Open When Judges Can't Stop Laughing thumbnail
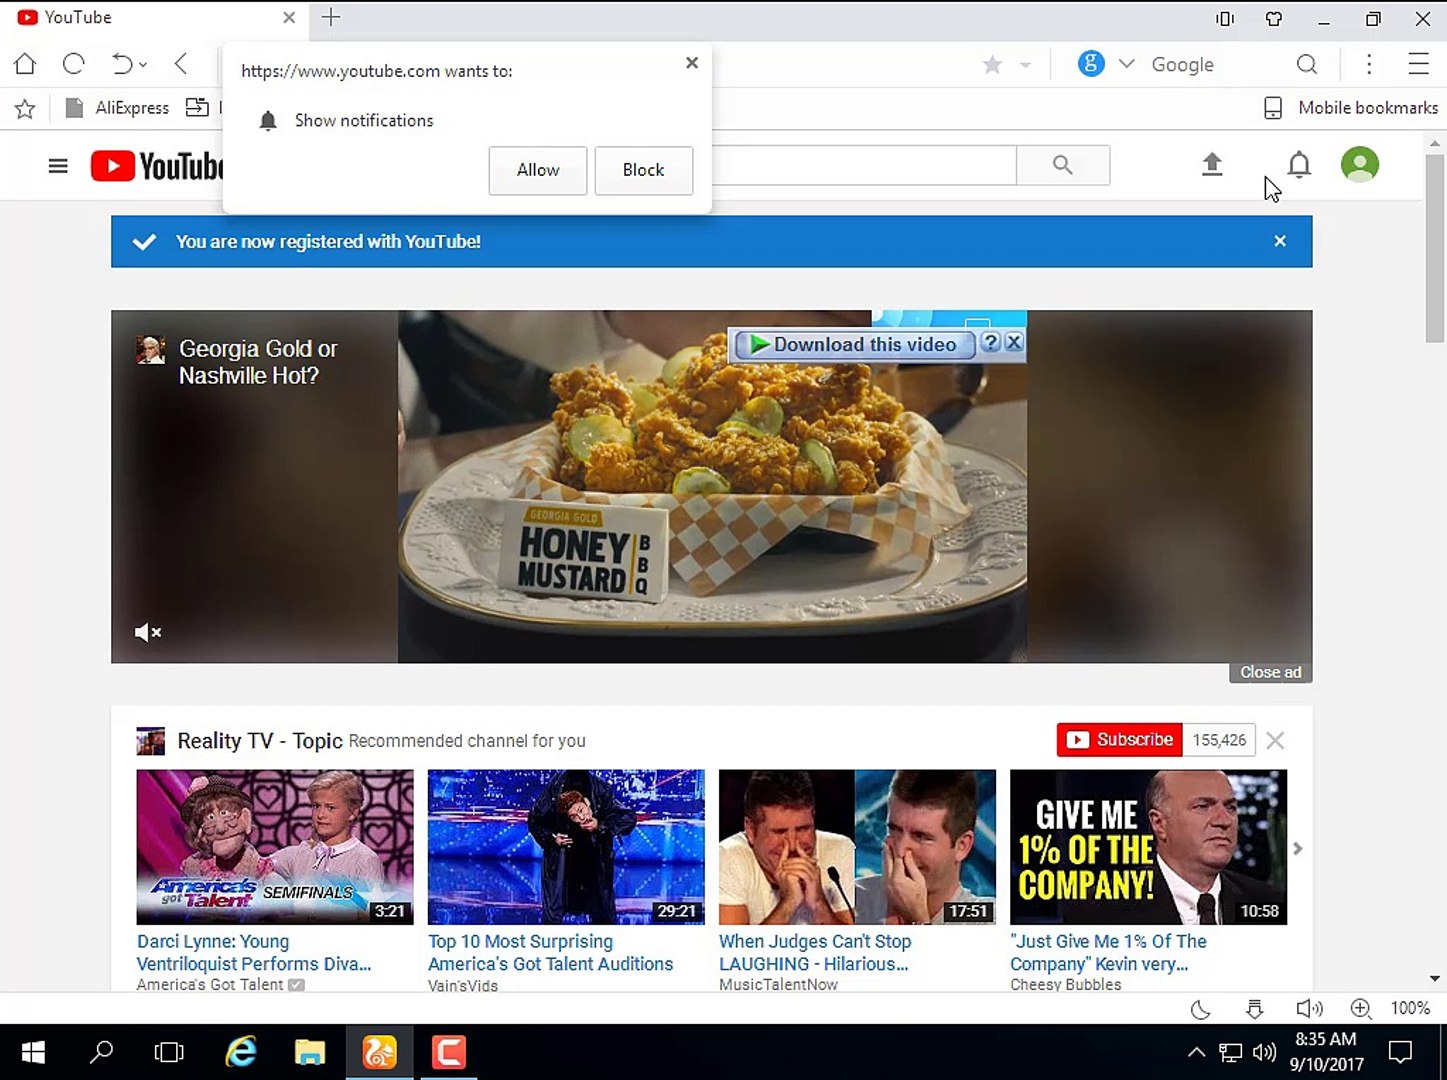1447x1080 pixels. coord(857,847)
